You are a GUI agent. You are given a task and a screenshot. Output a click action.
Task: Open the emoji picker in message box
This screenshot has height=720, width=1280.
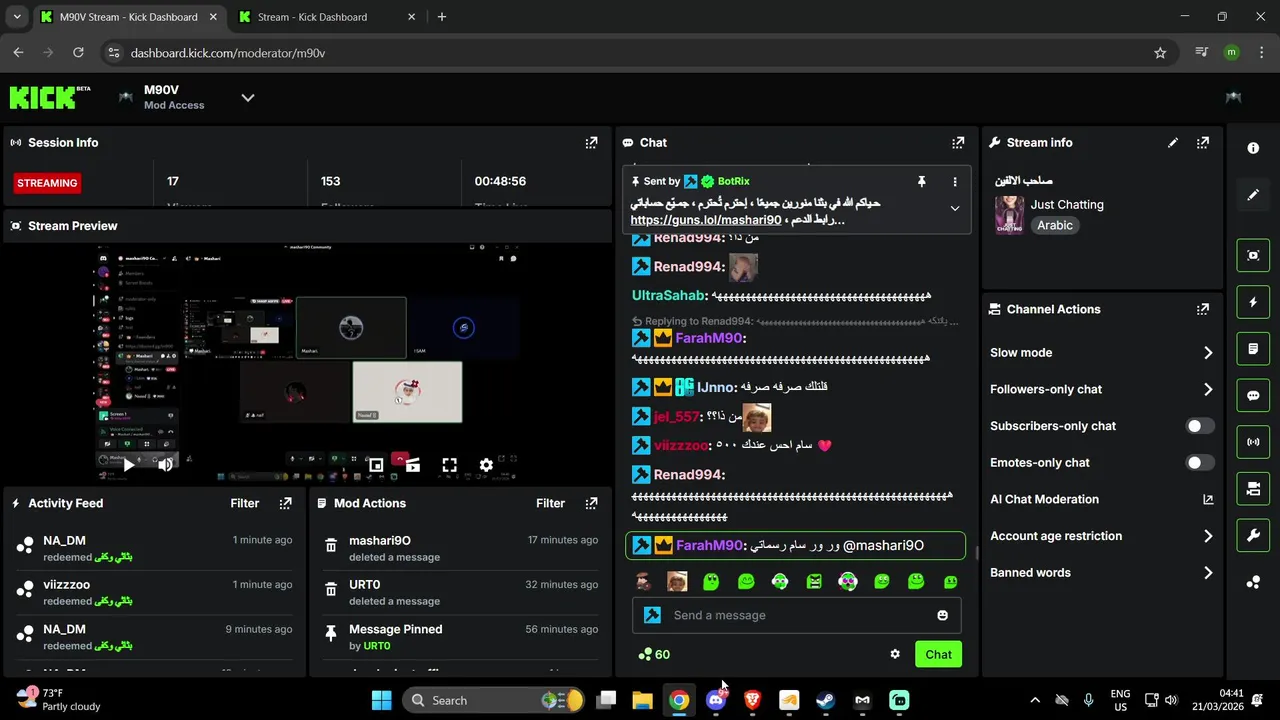[942, 615]
